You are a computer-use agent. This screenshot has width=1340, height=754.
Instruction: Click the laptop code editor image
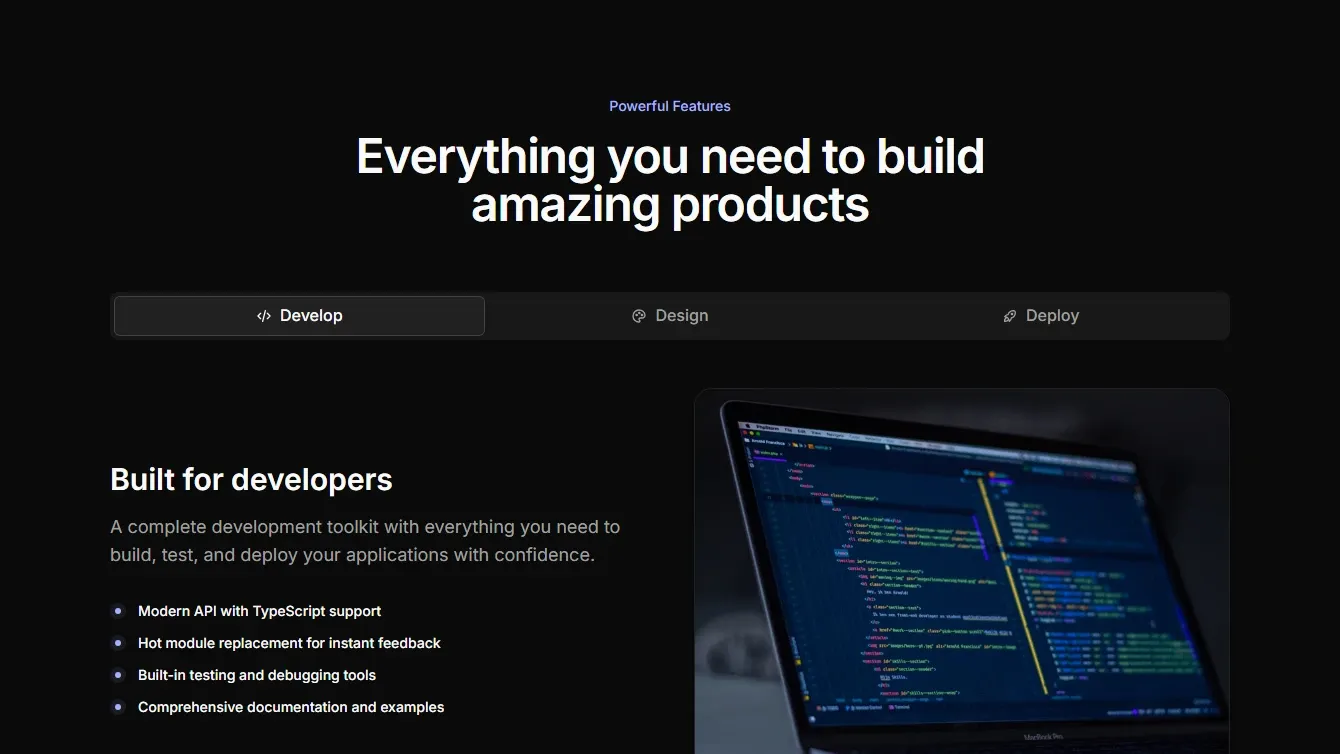click(960, 570)
